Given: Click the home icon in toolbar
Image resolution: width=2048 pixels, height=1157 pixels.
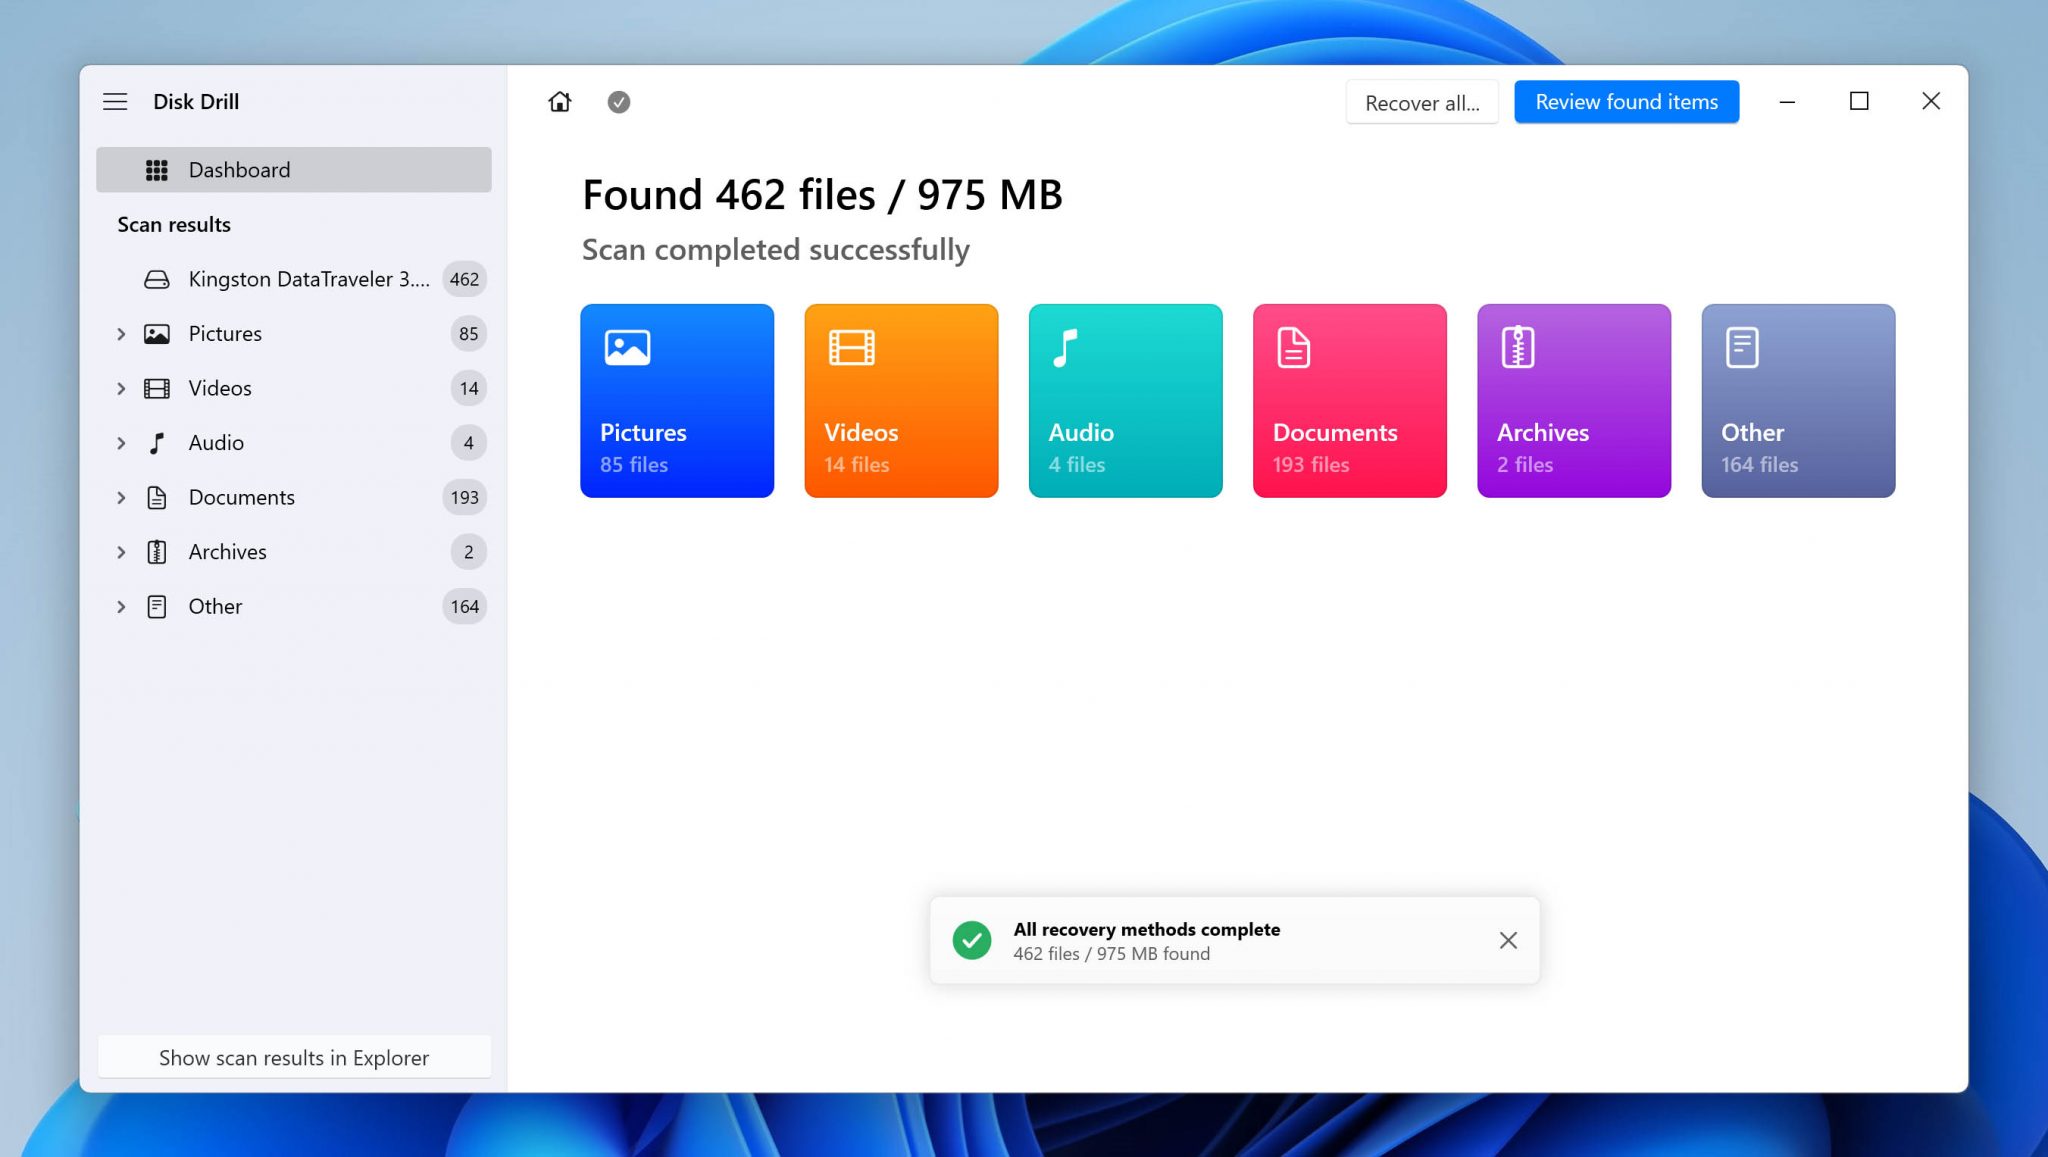Looking at the screenshot, I should [x=560, y=102].
